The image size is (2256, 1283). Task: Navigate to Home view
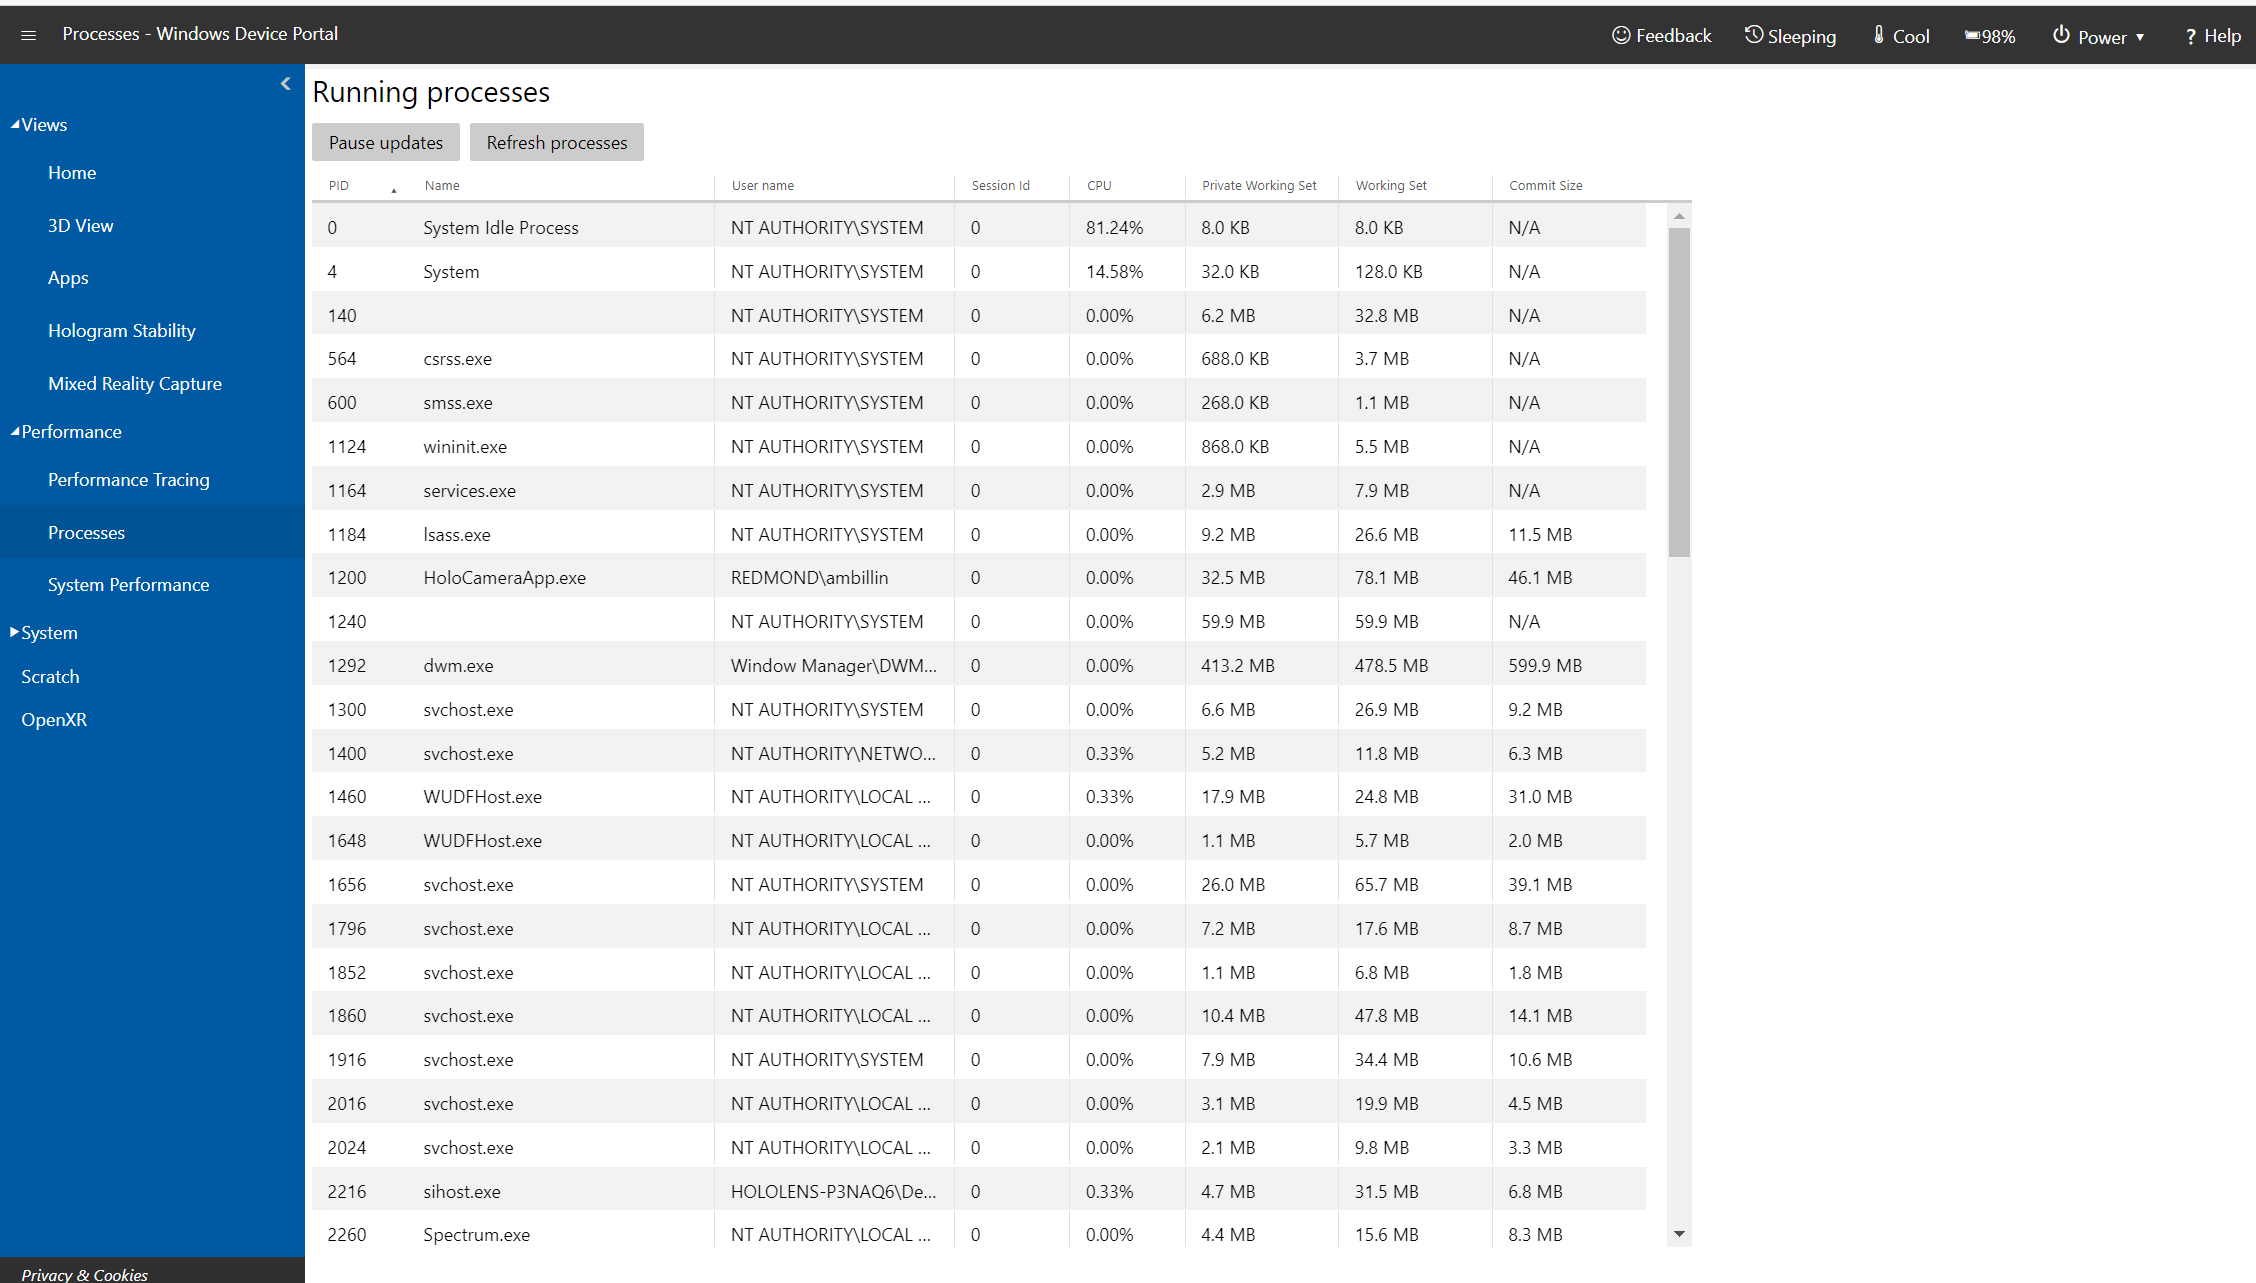pyautogui.click(x=70, y=172)
